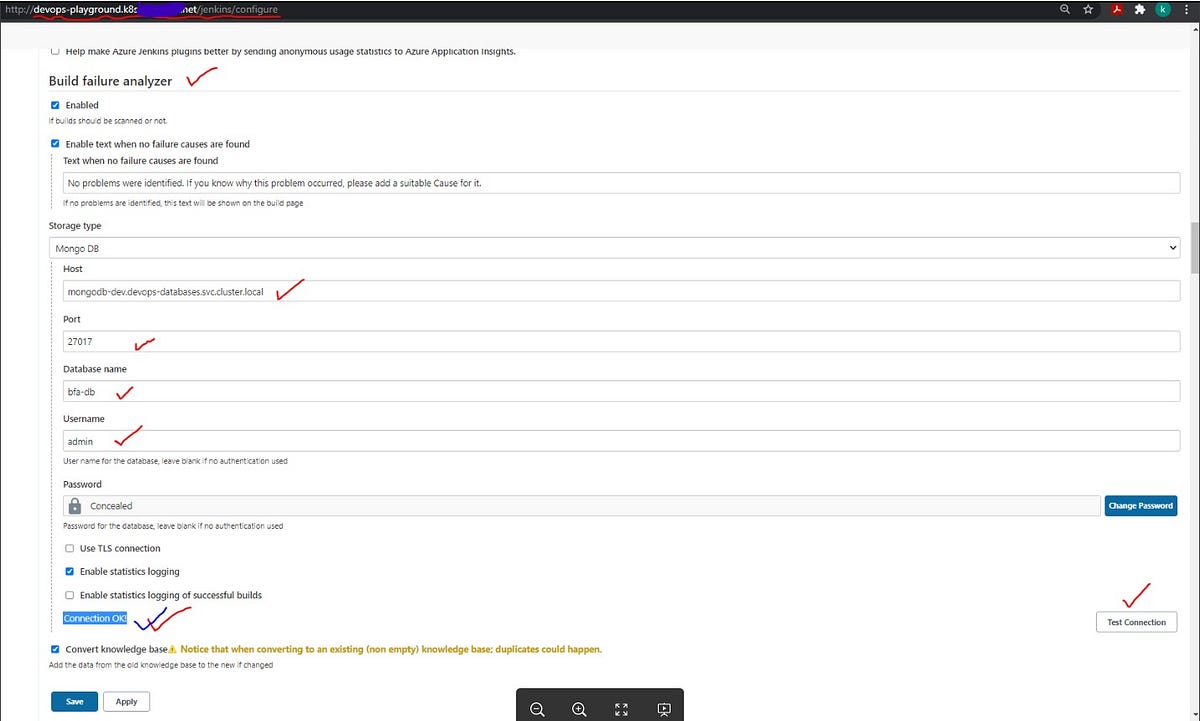Uncheck the Enabled checkbox
Screen dimensions: 1200x721
point(55,104)
